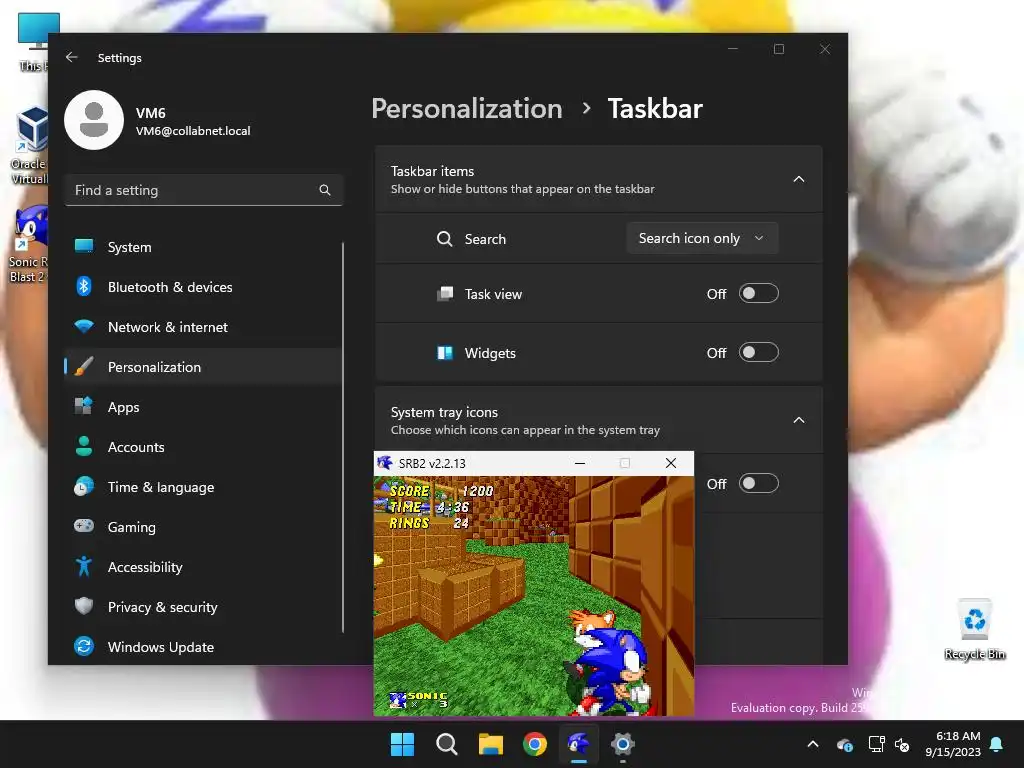Open Network & internet settings

click(x=202, y=327)
